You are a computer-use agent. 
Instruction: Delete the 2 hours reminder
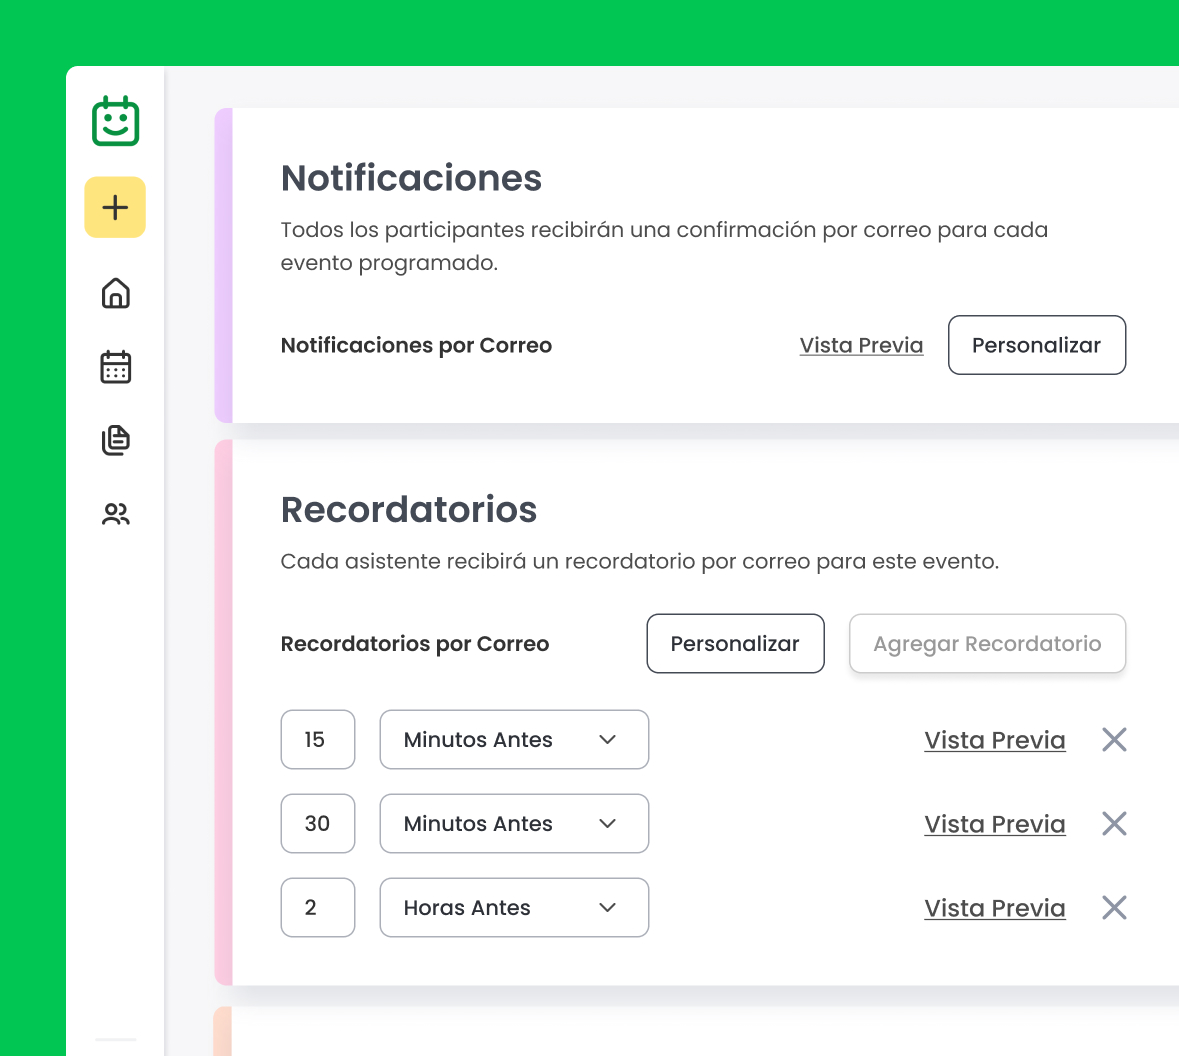(1114, 908)
